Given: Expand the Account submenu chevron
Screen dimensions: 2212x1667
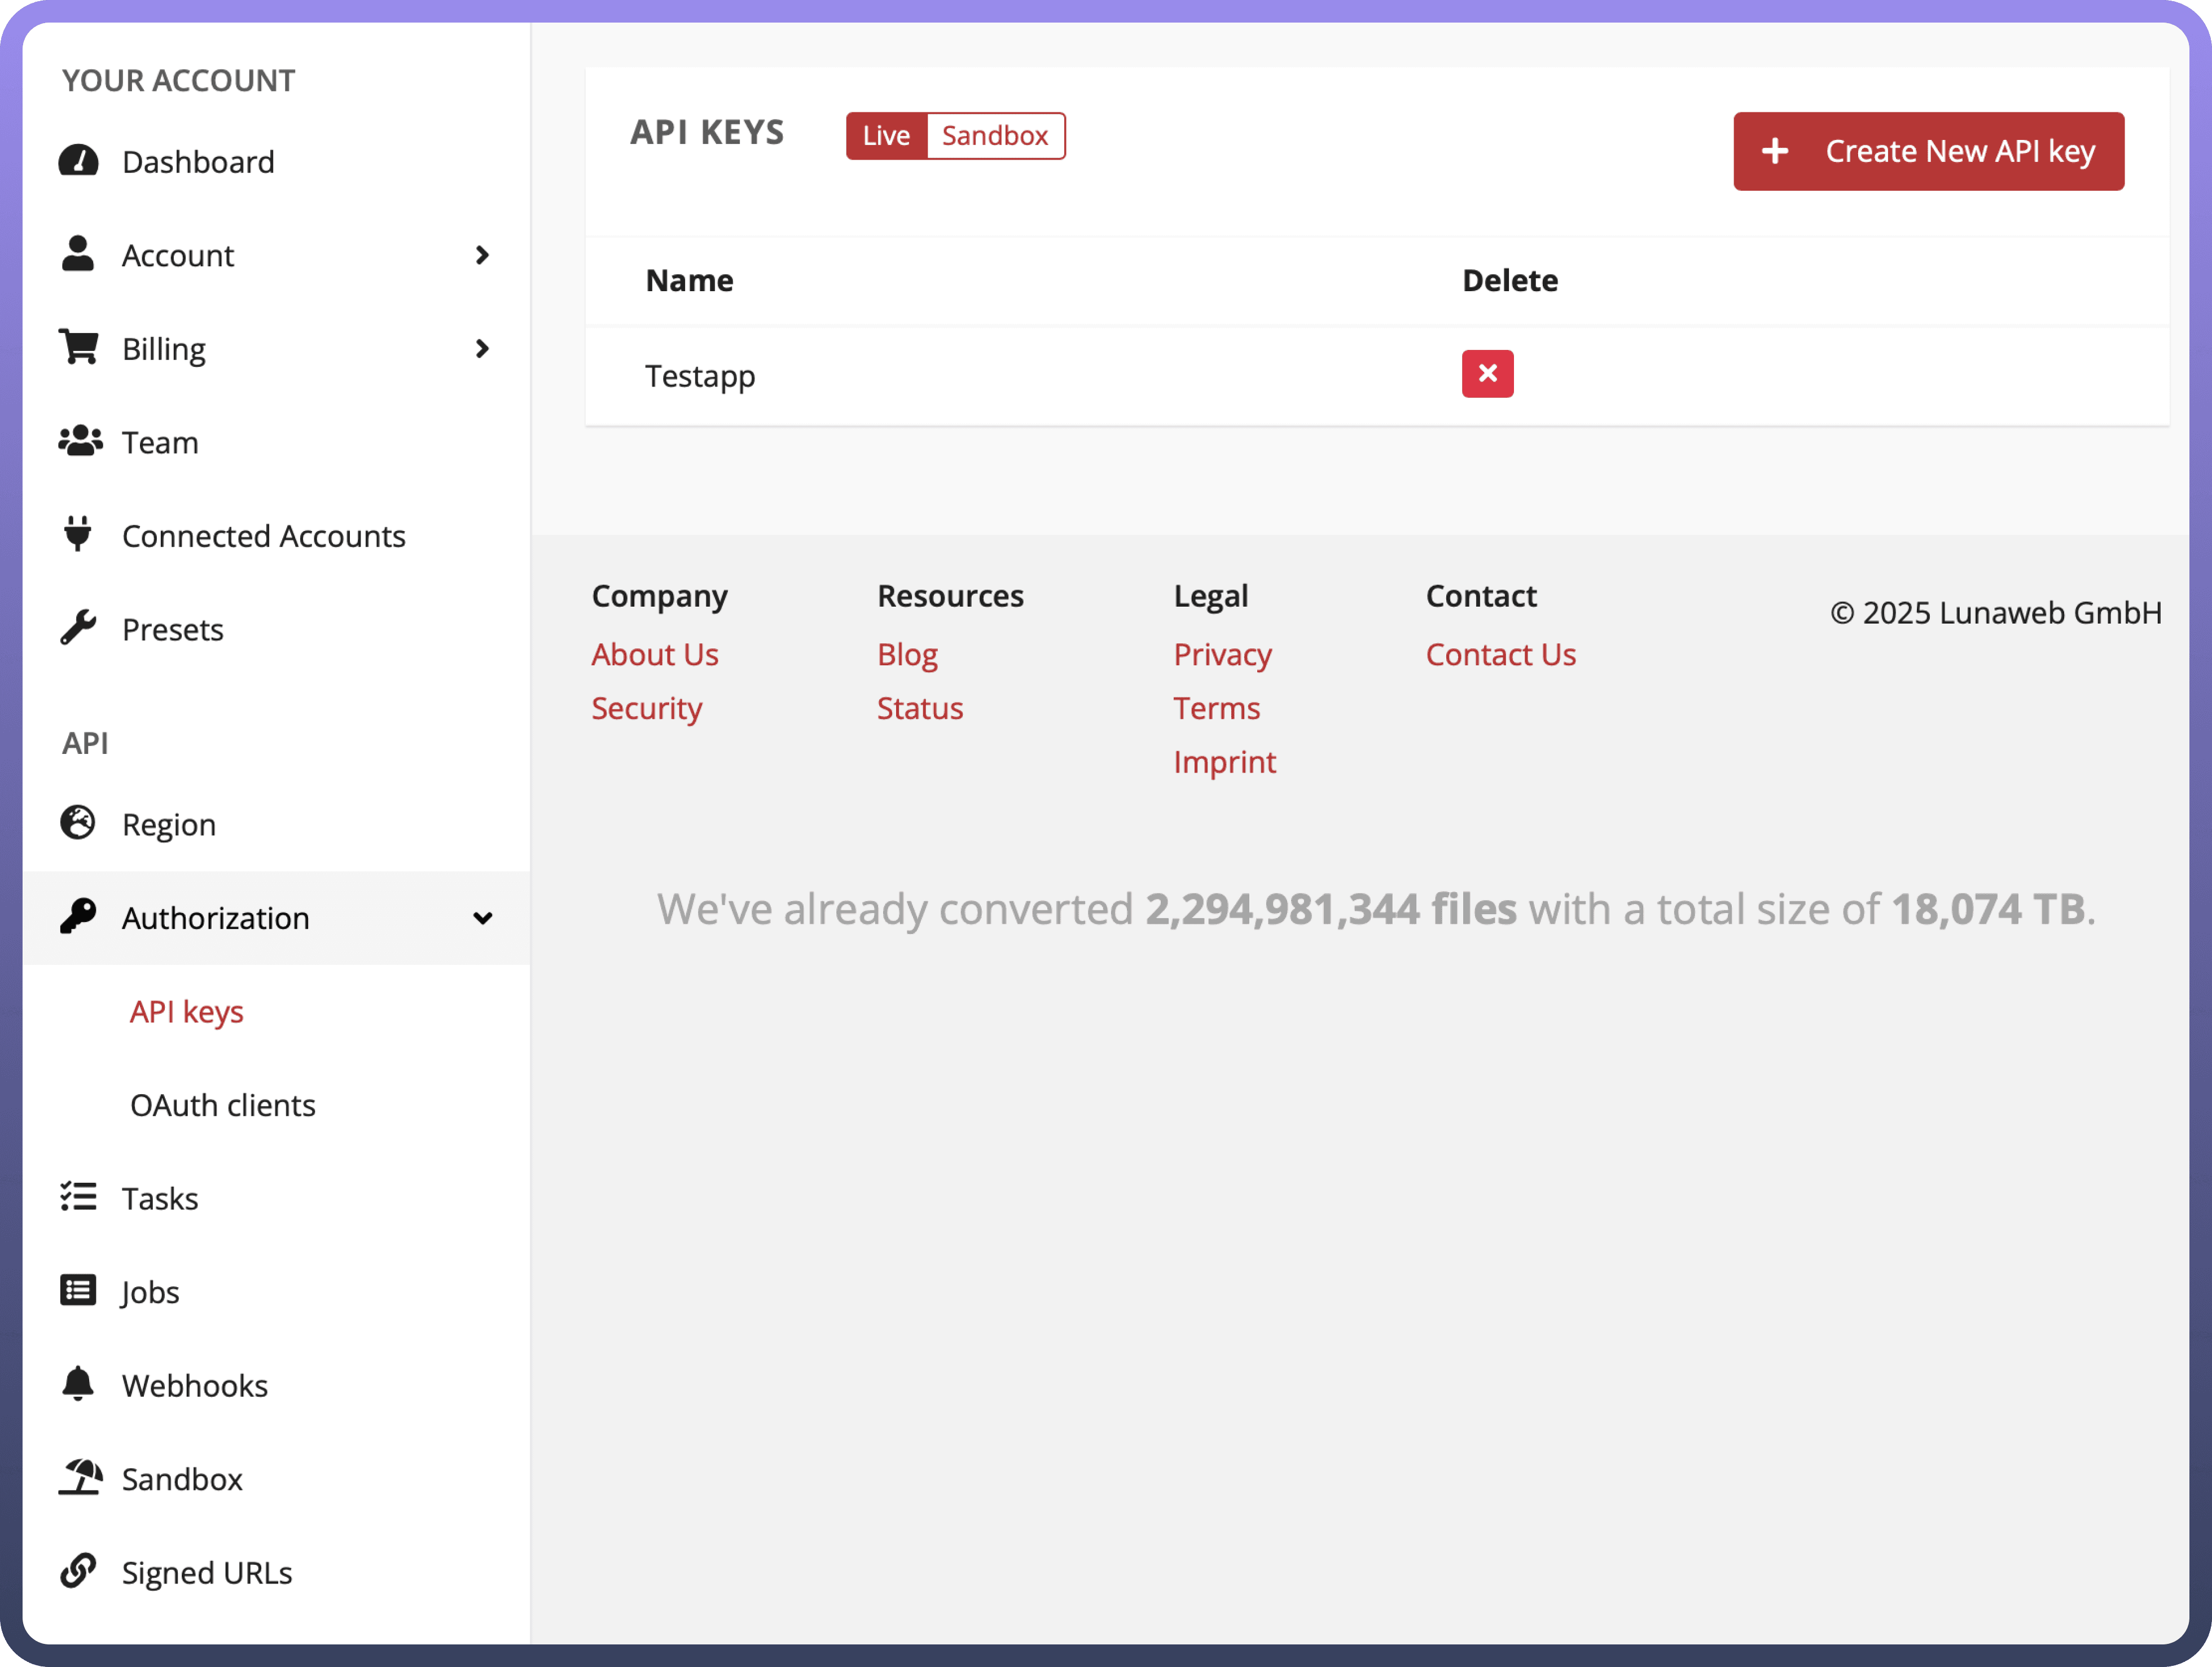Looking at the screenshot, I should pyautogui.click(x=482, y=255).
